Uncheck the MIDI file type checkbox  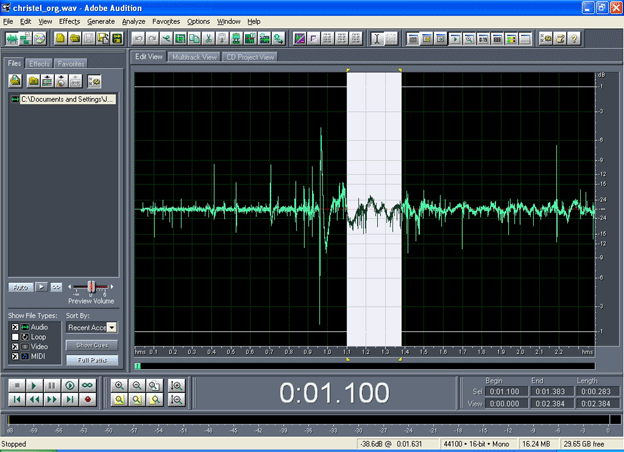click(x=15, y=357)
